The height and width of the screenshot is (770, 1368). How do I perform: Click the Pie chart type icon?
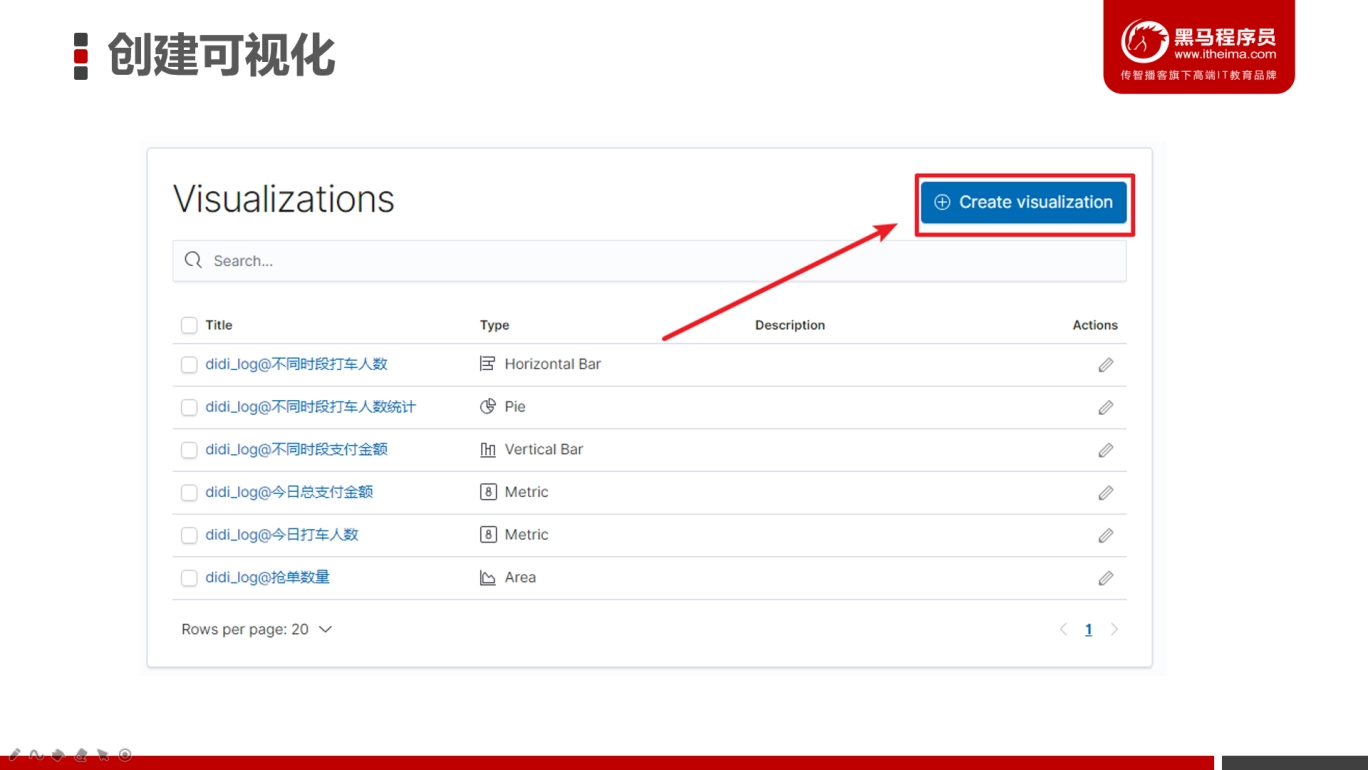tap(488, 407)
